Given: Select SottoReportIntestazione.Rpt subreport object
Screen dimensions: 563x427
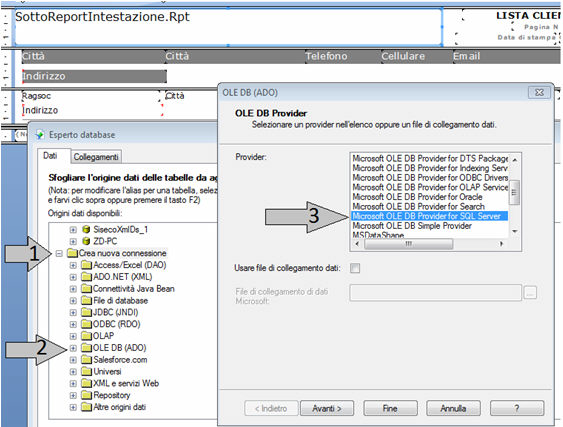Looking at the screenshot, I should [x=228, y=27].
